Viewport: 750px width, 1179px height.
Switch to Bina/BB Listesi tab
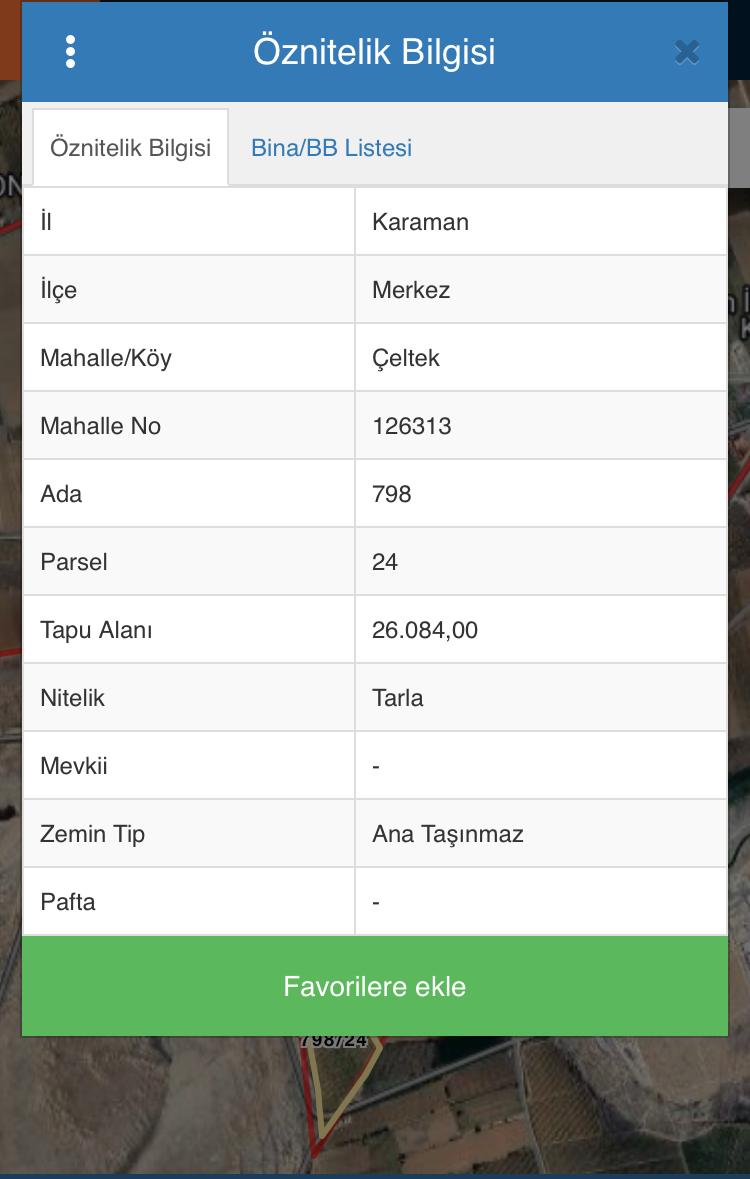[331, 148]
